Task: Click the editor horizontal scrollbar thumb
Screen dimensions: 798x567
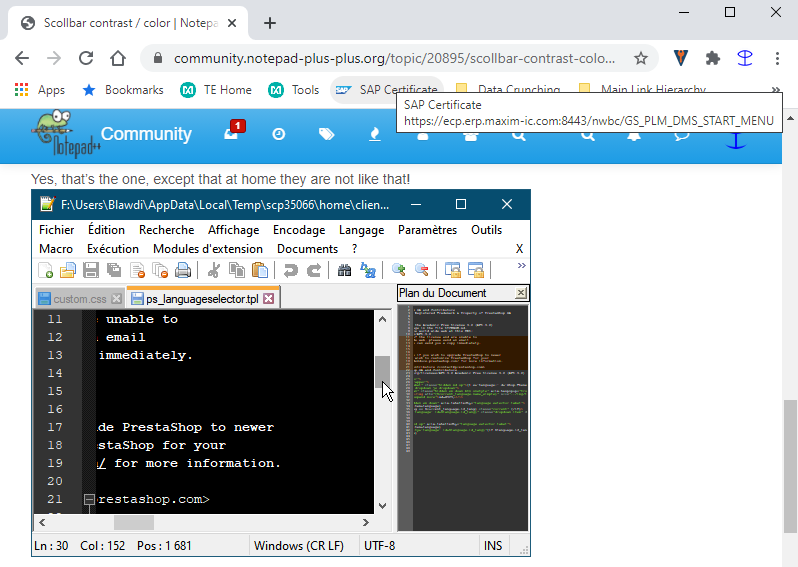Action: pyautogui.click(x=134, y=522)
